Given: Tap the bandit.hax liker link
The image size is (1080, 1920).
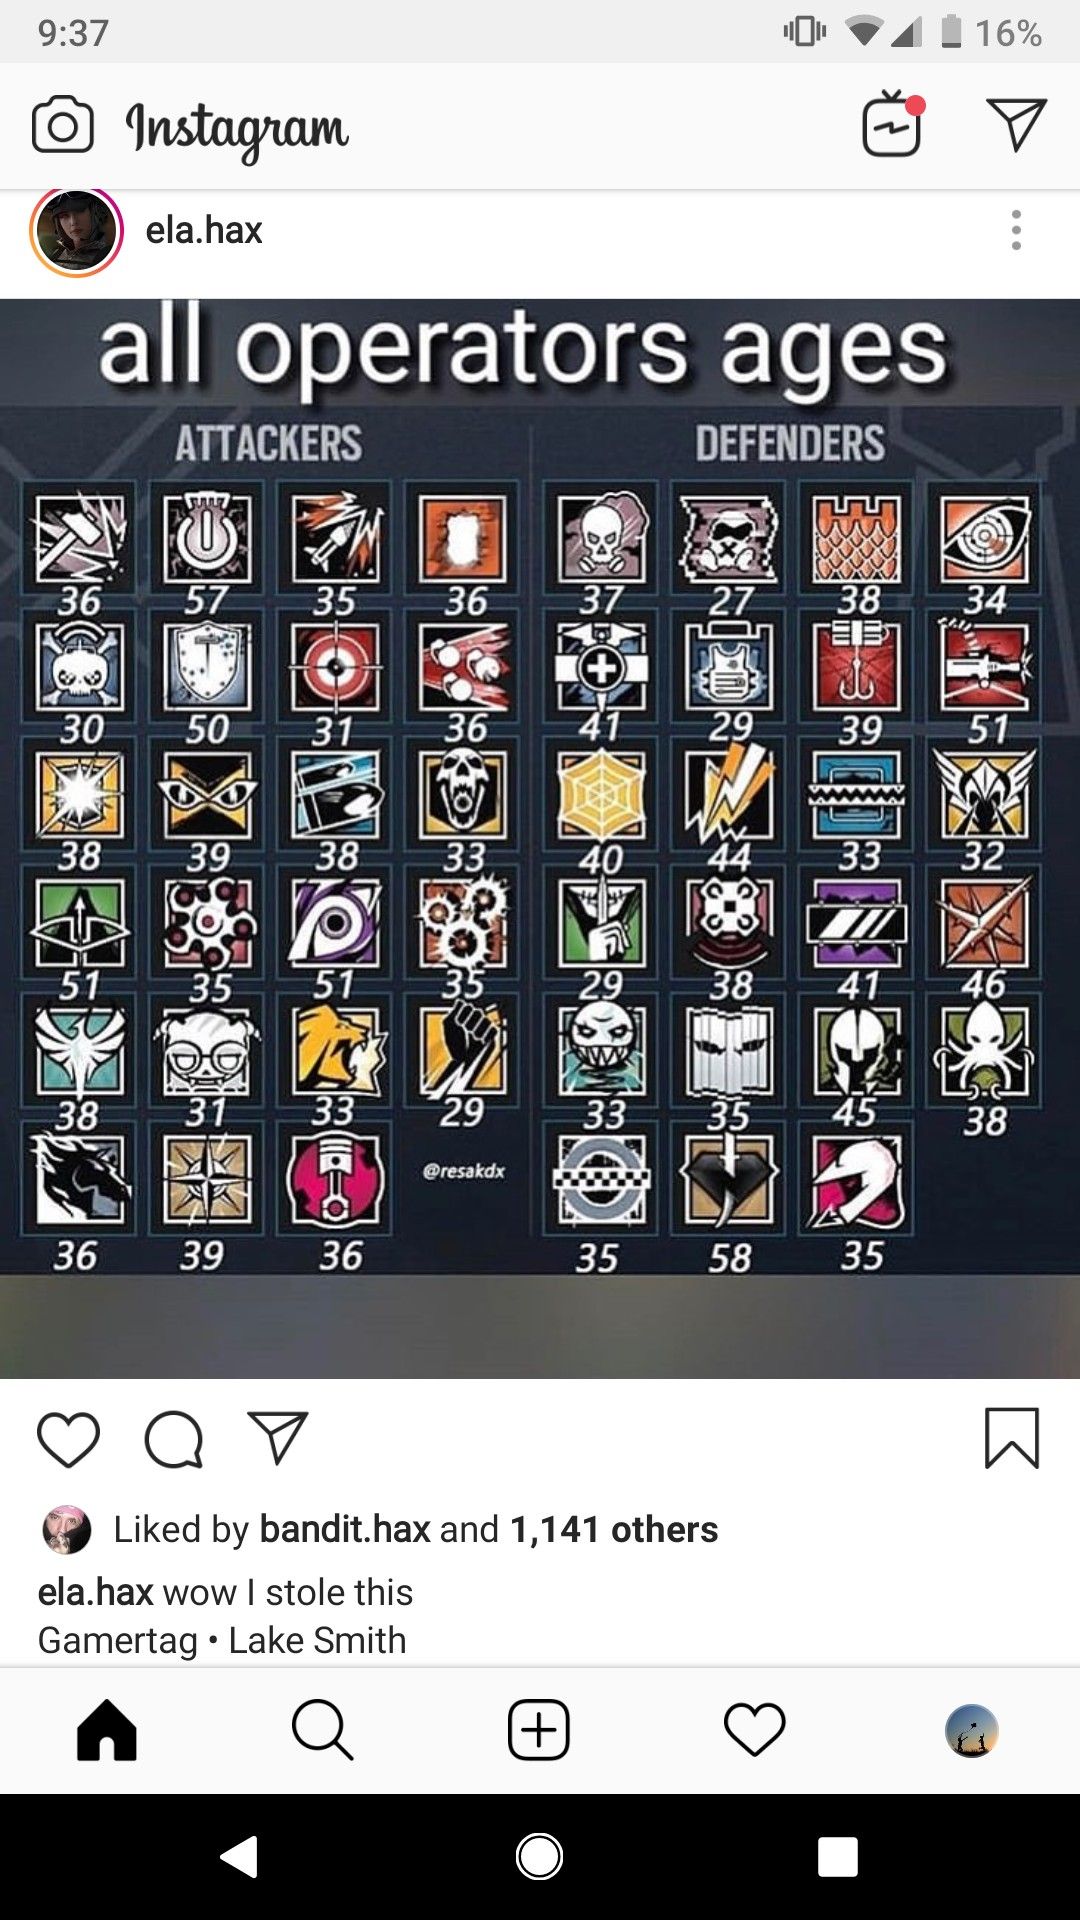Looking at the screenshot, I should (x=345, y=1529).
